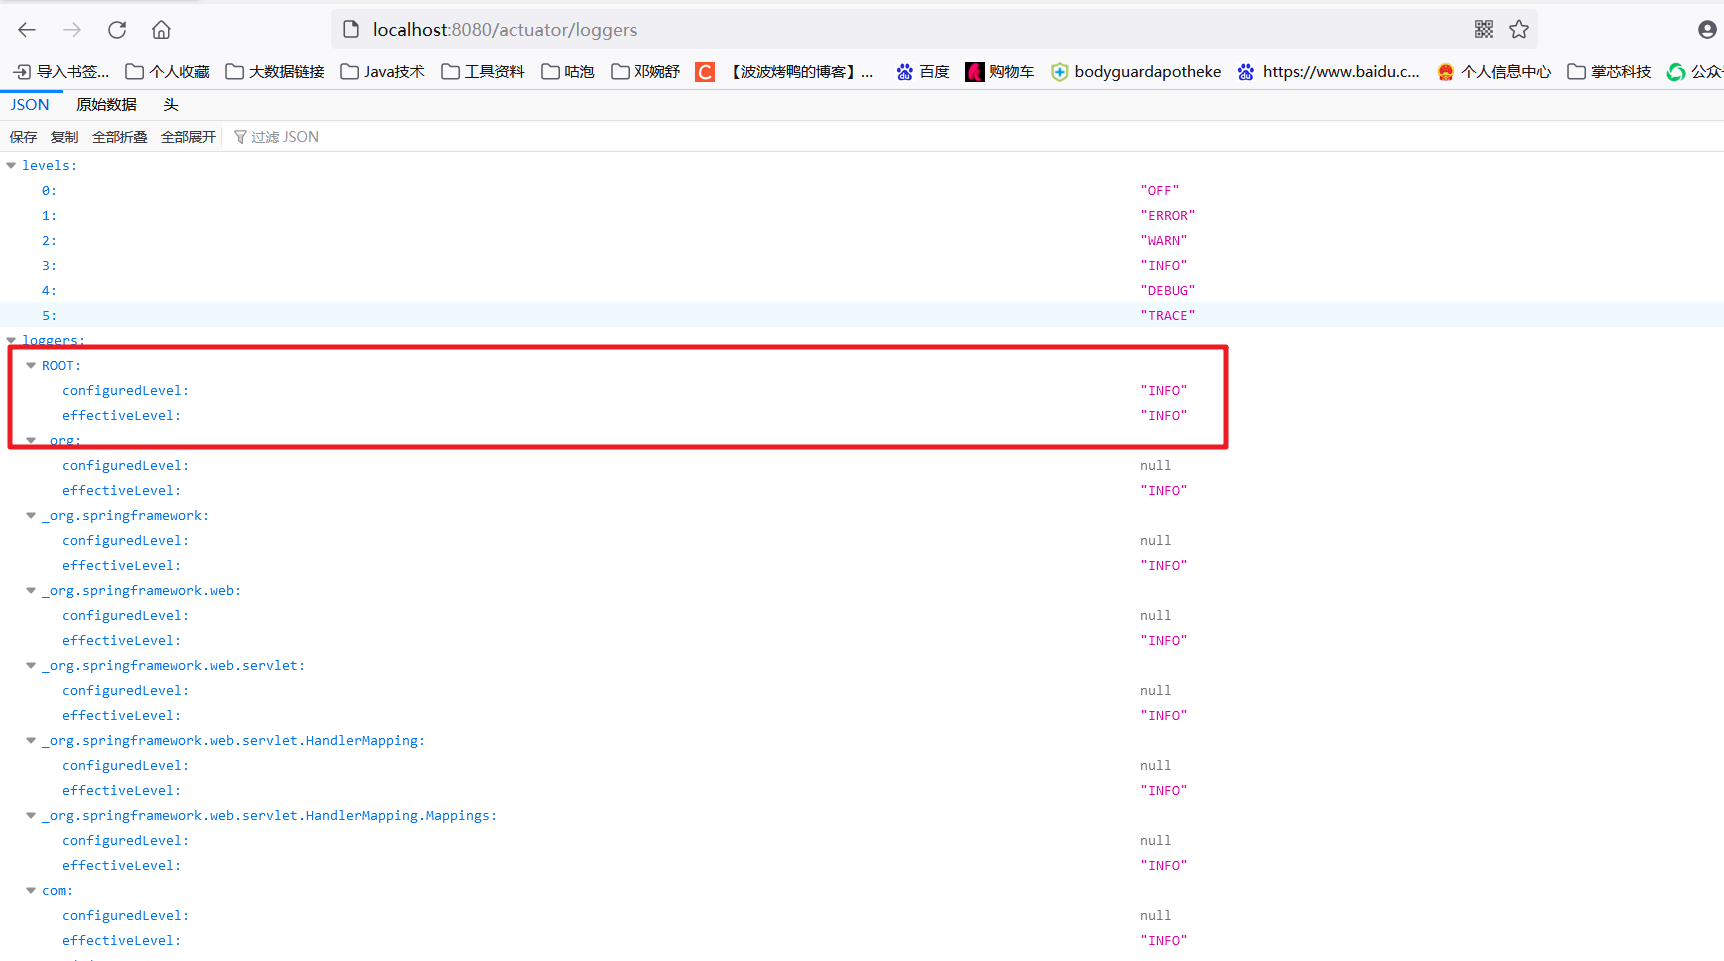Click the 保存 button
This screenshot has width=1724, height=961.
coord(22,136)
